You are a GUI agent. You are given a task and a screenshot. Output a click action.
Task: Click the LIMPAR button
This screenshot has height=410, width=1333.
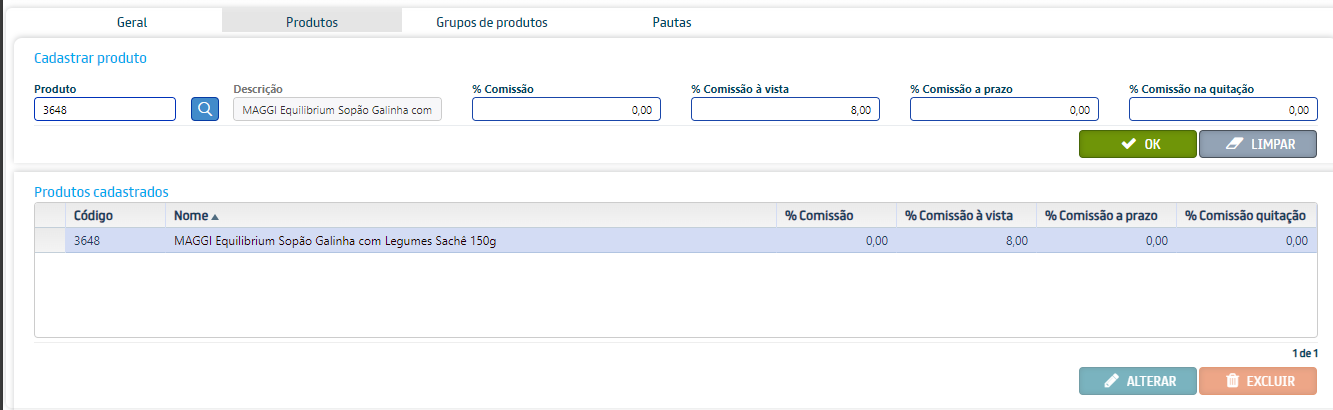click(x=1257, y=144)
